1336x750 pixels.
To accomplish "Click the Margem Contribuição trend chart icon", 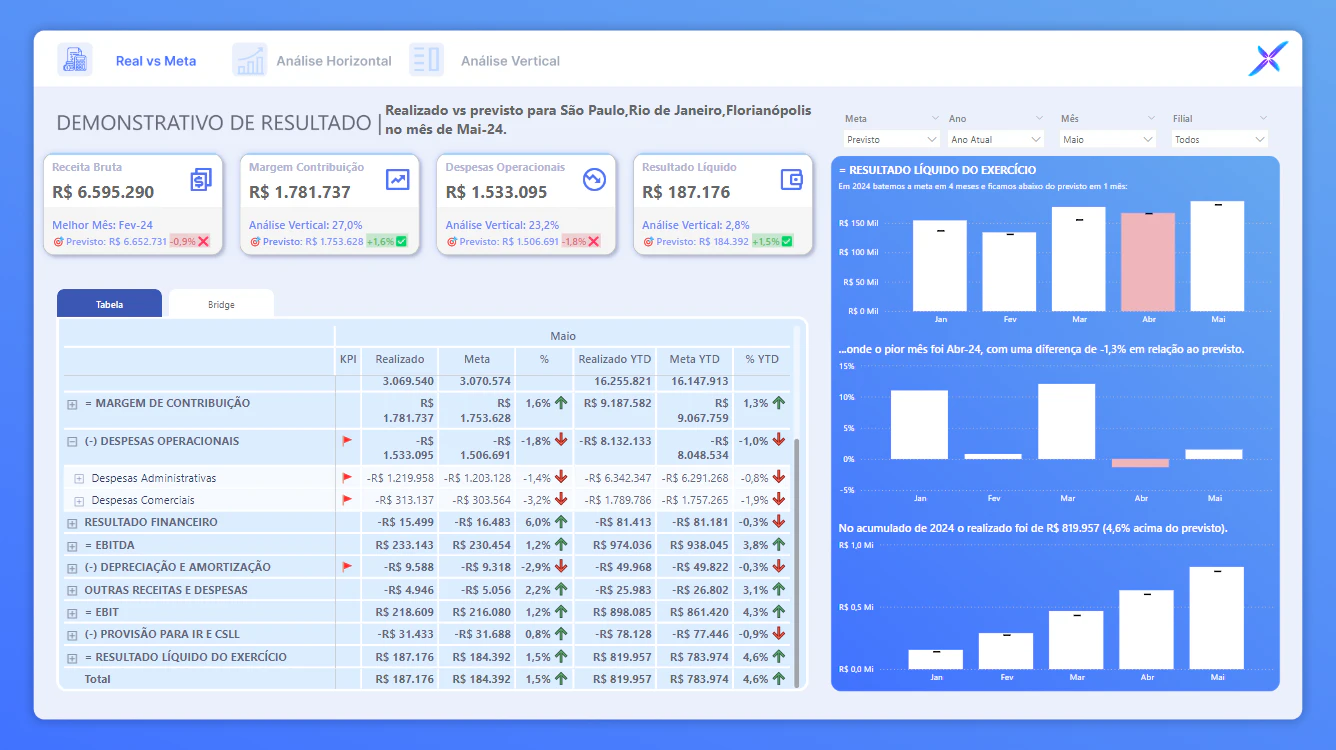I will click(398, 180).
